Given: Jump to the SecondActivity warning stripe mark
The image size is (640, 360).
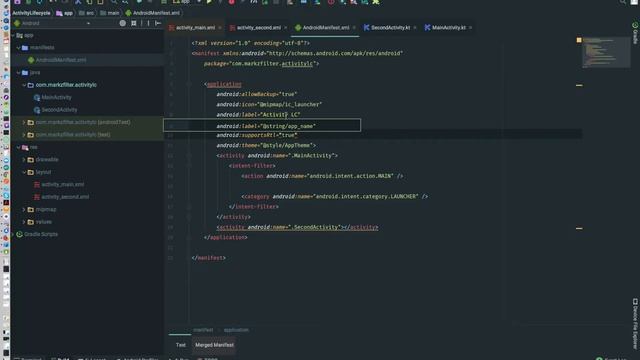Looking at the screenshot, I should [x=579, y=229].
